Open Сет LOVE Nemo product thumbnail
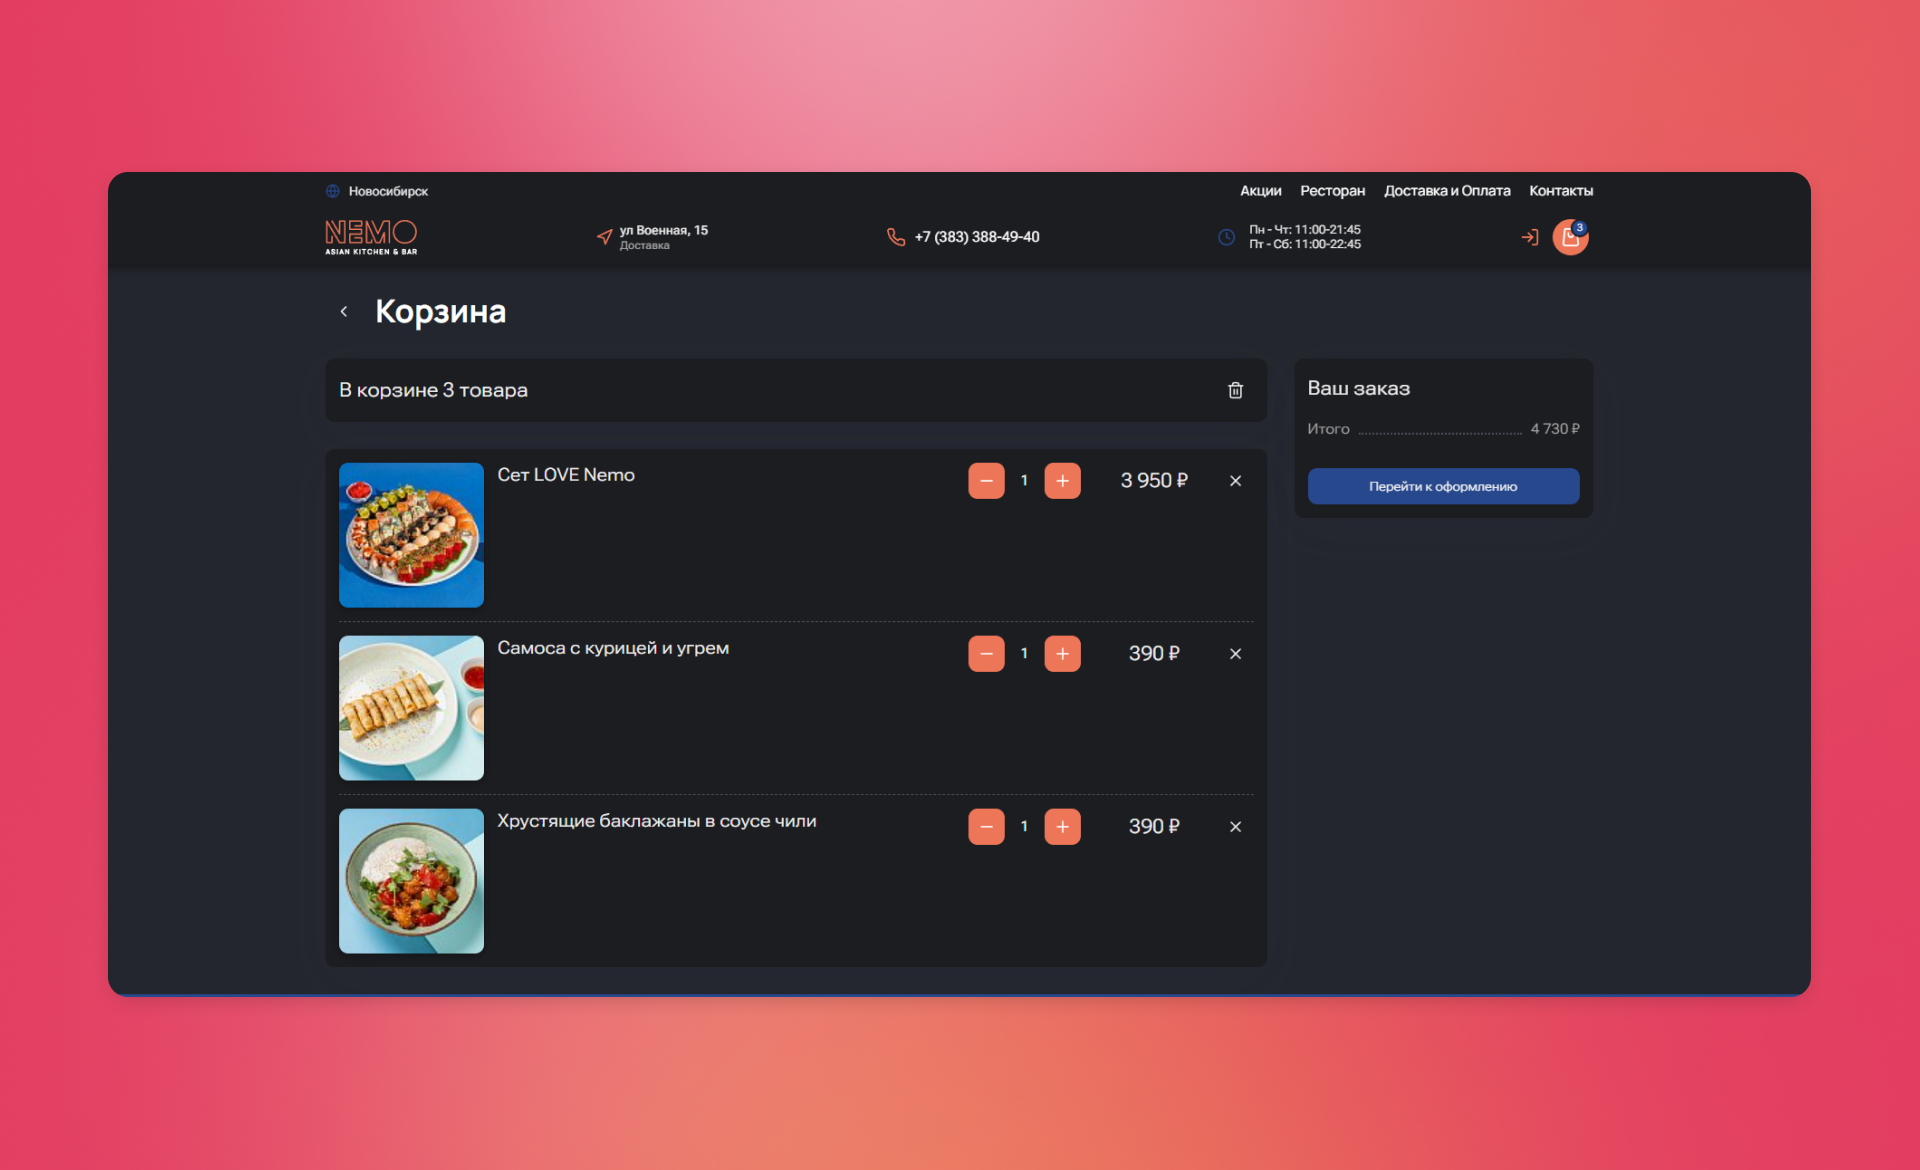Screen dimensions: 1920x1170 coord(411,535)
